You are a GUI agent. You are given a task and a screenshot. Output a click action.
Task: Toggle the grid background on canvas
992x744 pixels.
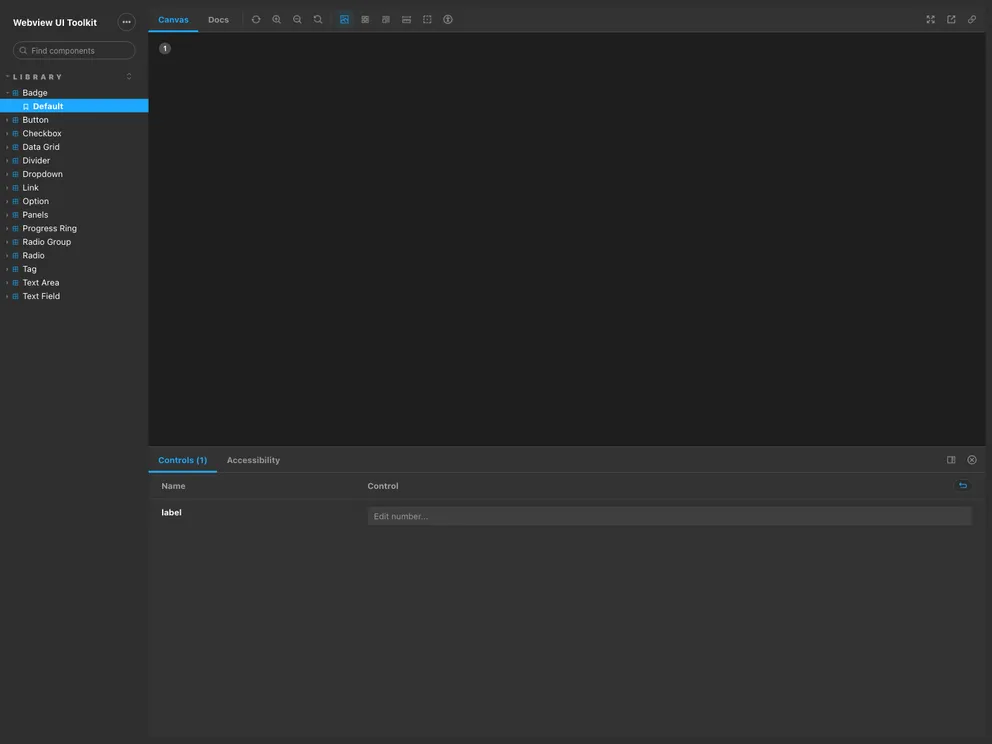click(365, 20)
